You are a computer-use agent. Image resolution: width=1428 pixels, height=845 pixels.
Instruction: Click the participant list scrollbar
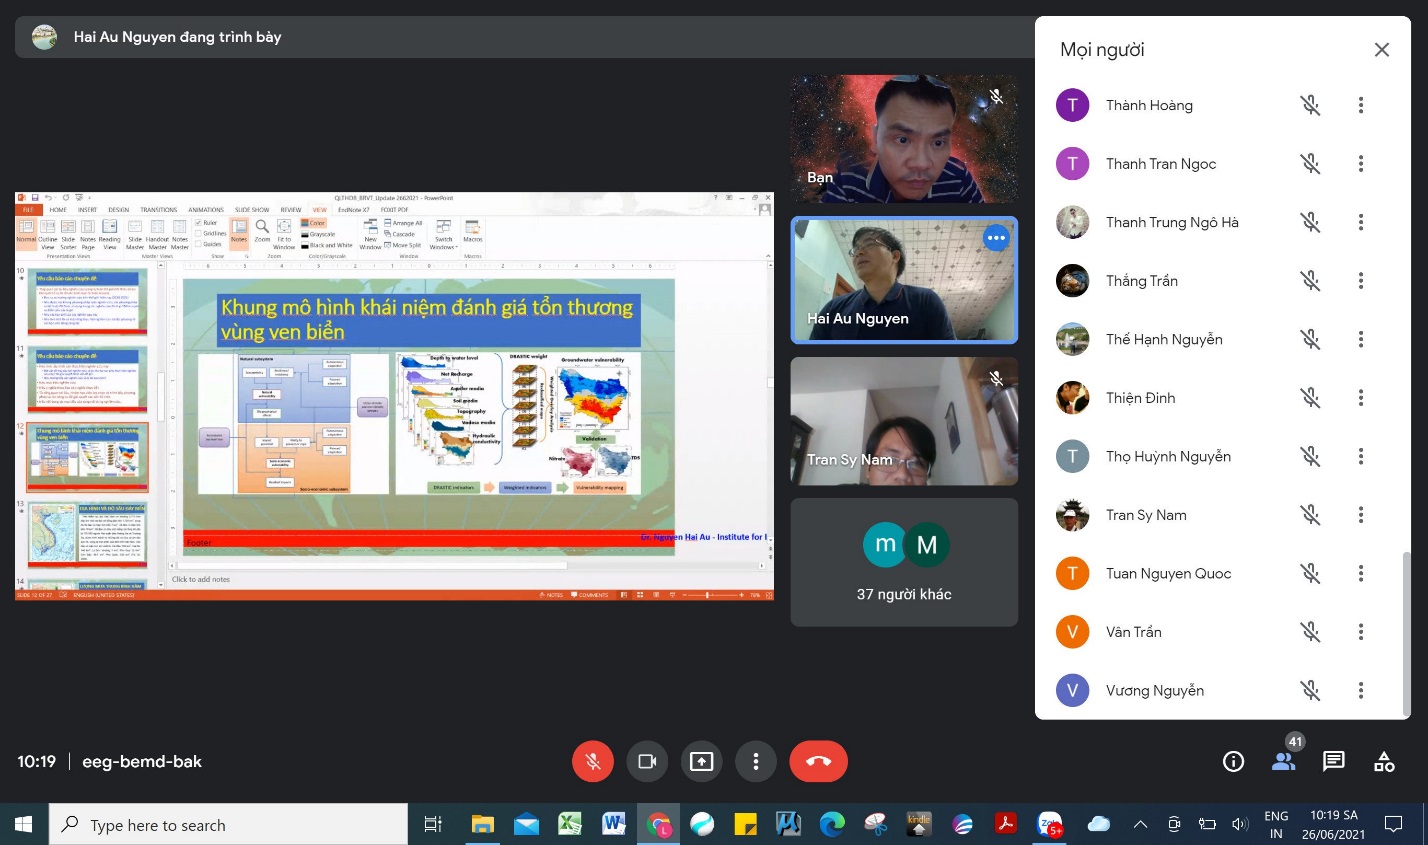[x=1406, y=630]
